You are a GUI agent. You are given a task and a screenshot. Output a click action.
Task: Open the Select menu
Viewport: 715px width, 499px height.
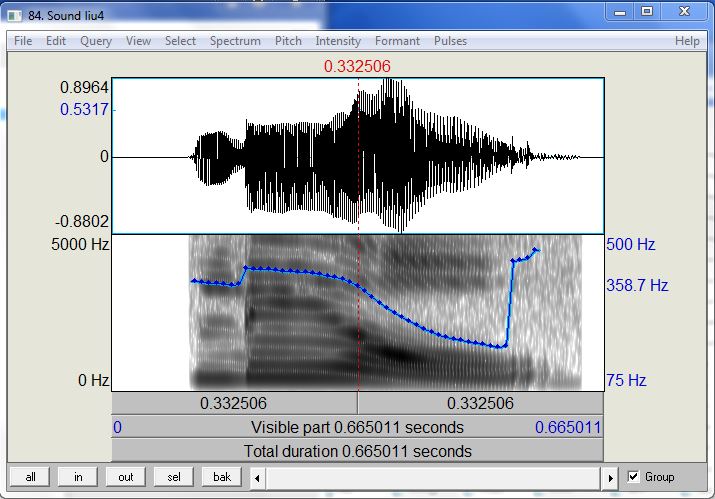180,41
